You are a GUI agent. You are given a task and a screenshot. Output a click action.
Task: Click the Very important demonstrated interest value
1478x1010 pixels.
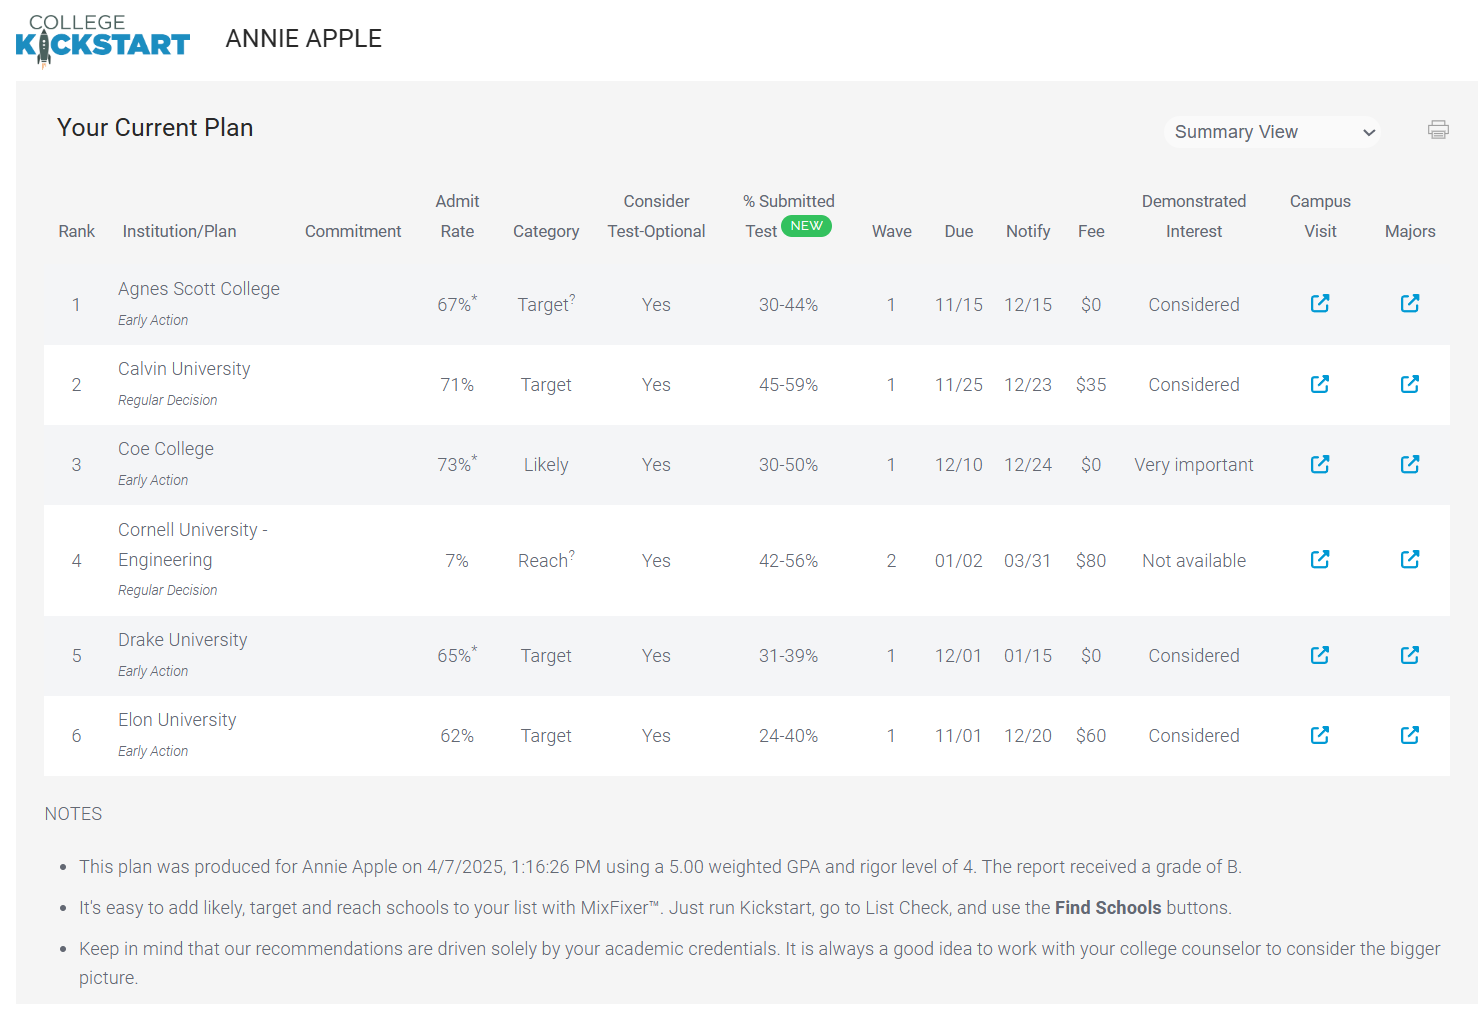pyautogui.click(x=1194, y=465)
